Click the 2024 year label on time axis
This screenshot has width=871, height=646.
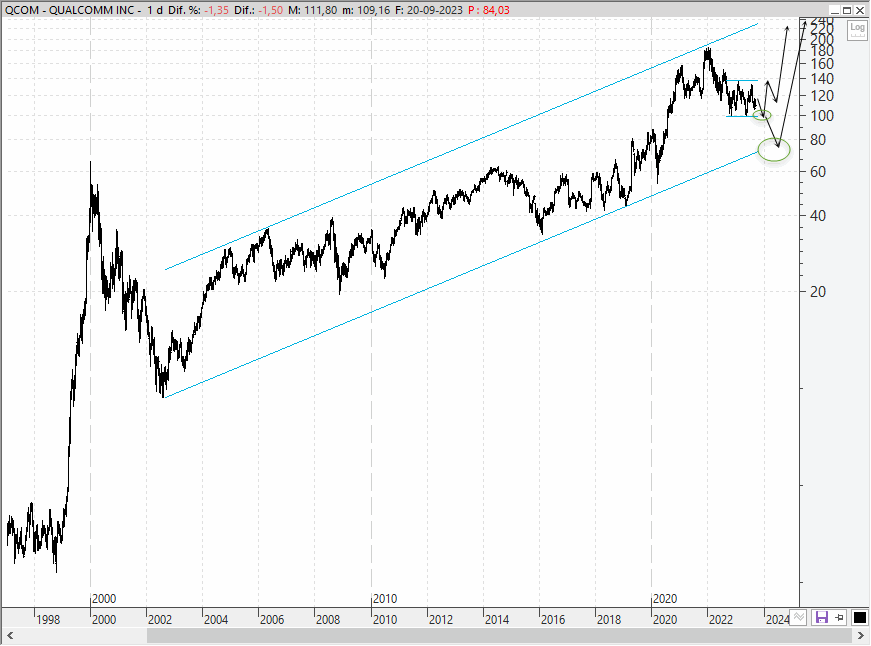click(x=777, y=619)
